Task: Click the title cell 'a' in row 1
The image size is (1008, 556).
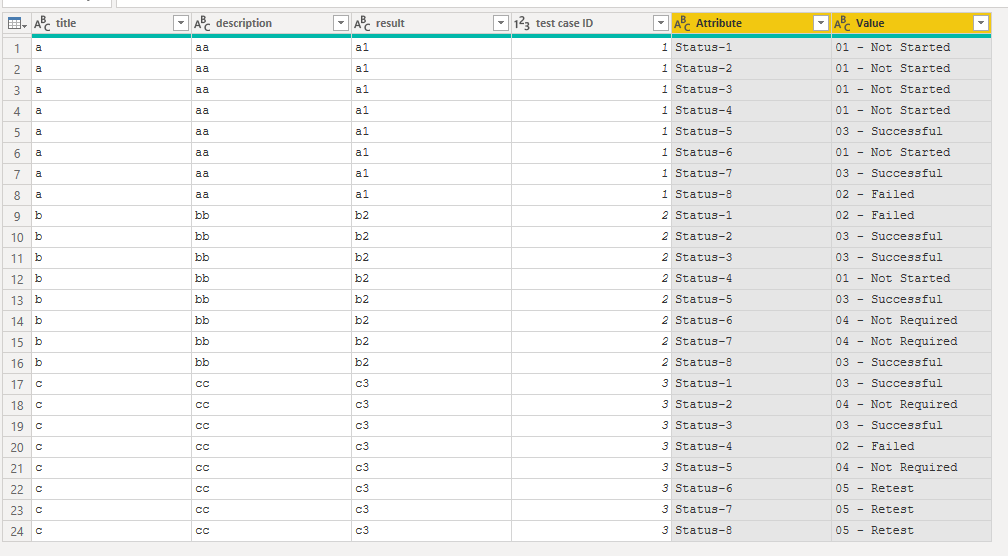Action: [111, 48]
